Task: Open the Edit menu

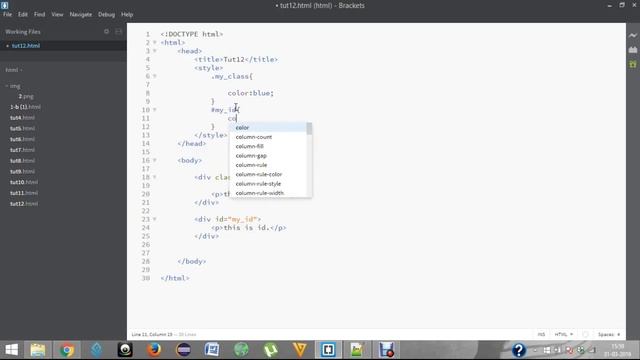Action: 22,14
